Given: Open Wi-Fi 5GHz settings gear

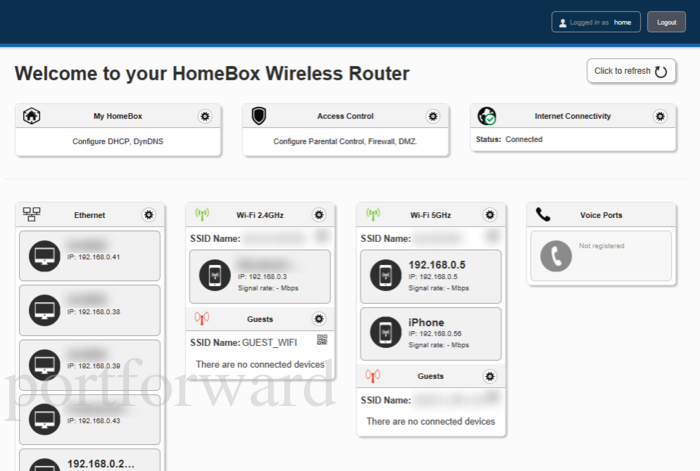Looking at the screenshot, I should [x=490, y=214].
